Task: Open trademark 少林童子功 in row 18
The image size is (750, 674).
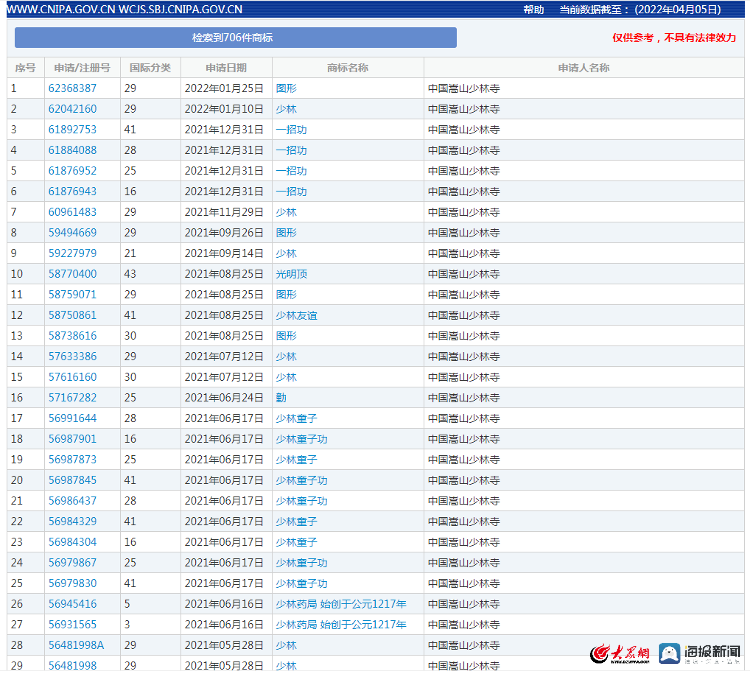Action: click(301, 439)
